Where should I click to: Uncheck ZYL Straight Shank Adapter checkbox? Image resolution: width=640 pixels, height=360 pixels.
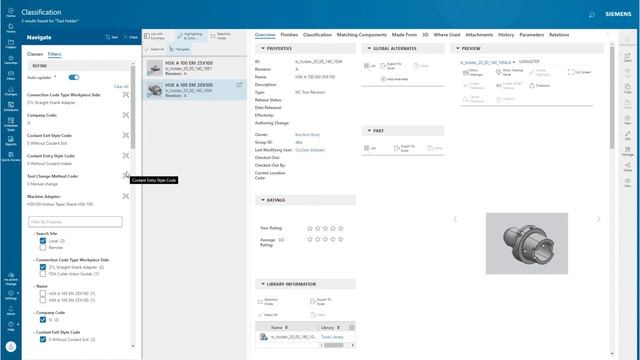(x=43, y=267)
